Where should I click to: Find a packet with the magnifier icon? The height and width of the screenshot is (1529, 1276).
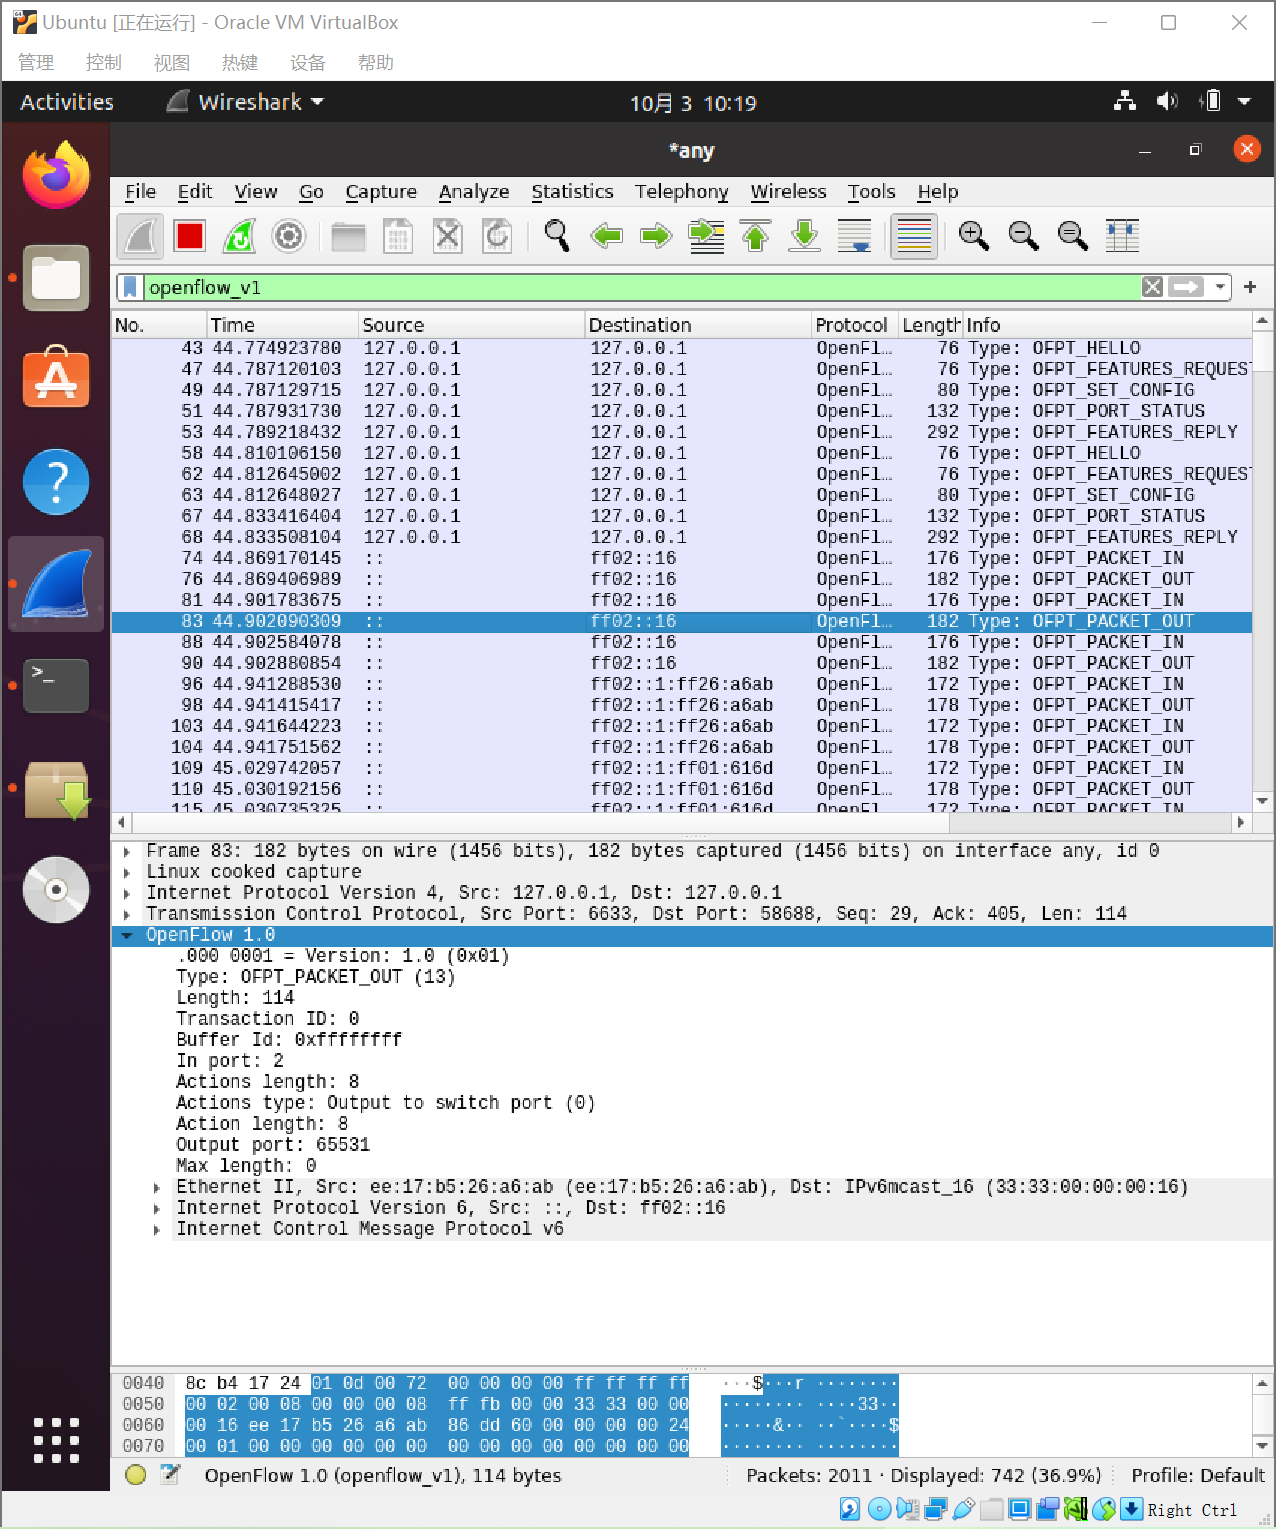click(557, 236)
